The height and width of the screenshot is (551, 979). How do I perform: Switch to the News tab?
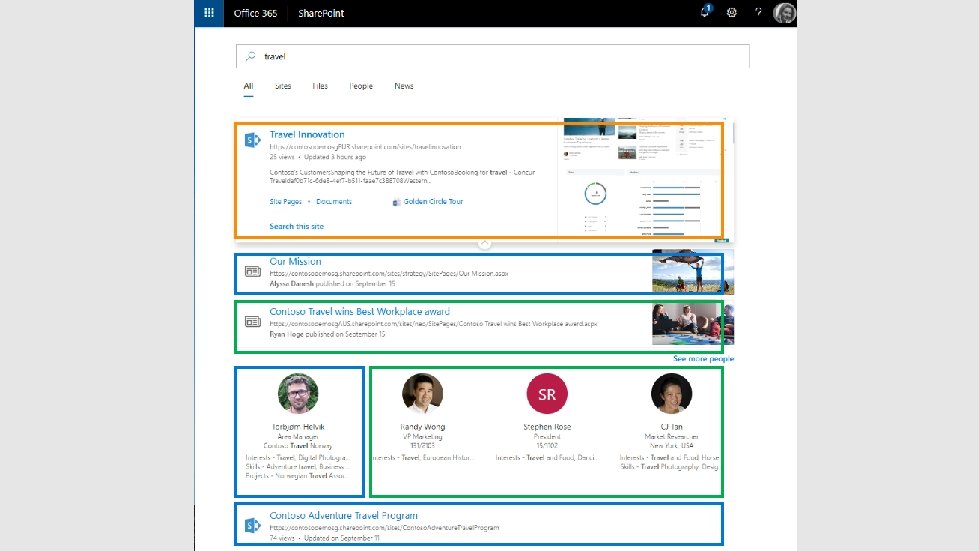(404, 86)
